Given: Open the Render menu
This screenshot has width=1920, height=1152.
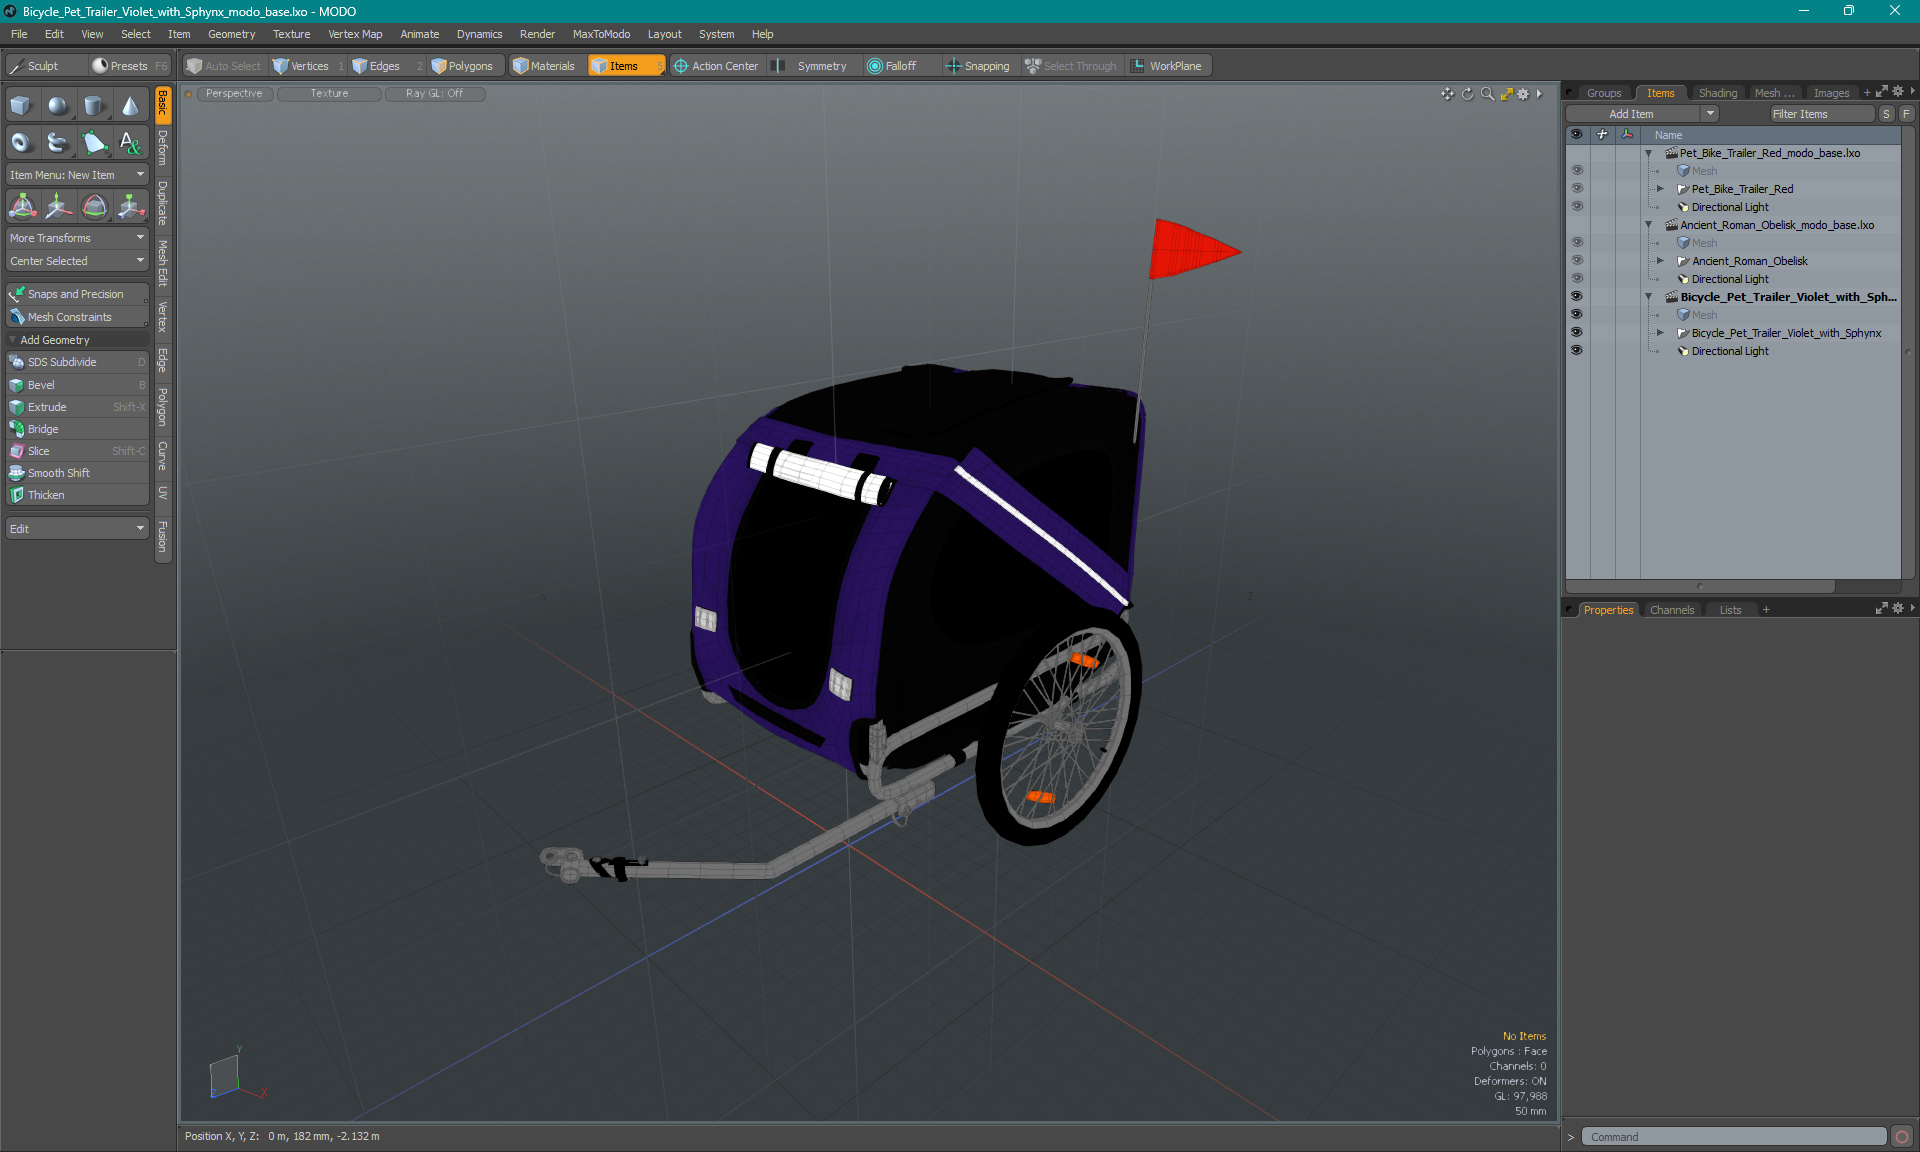Looking at the screenshot, I should [537, 34].
